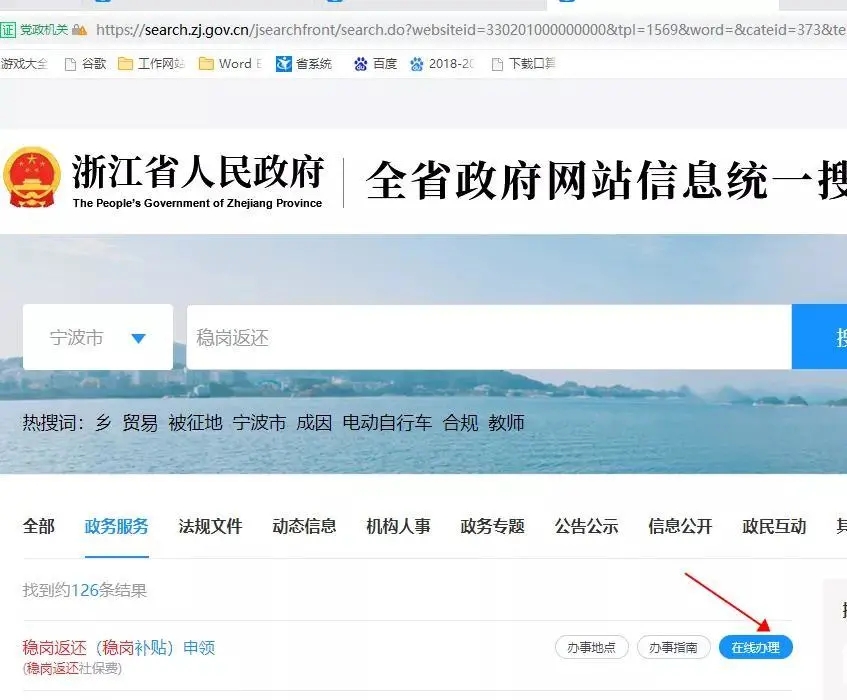Screen dimensions: 847x700
Task: Select hot search word 贸易
Action: click(x=140, y=422)
